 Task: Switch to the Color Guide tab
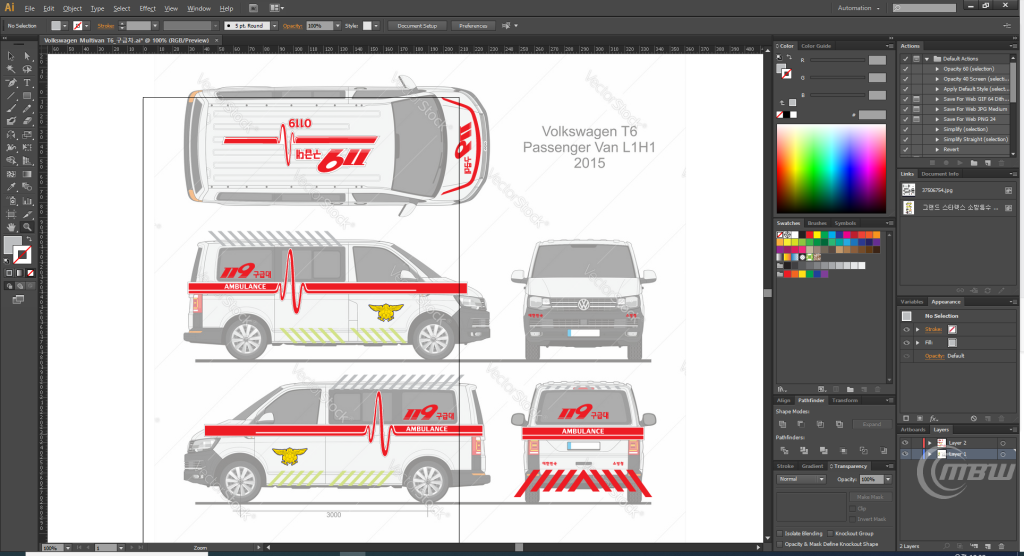coord(816,46)
